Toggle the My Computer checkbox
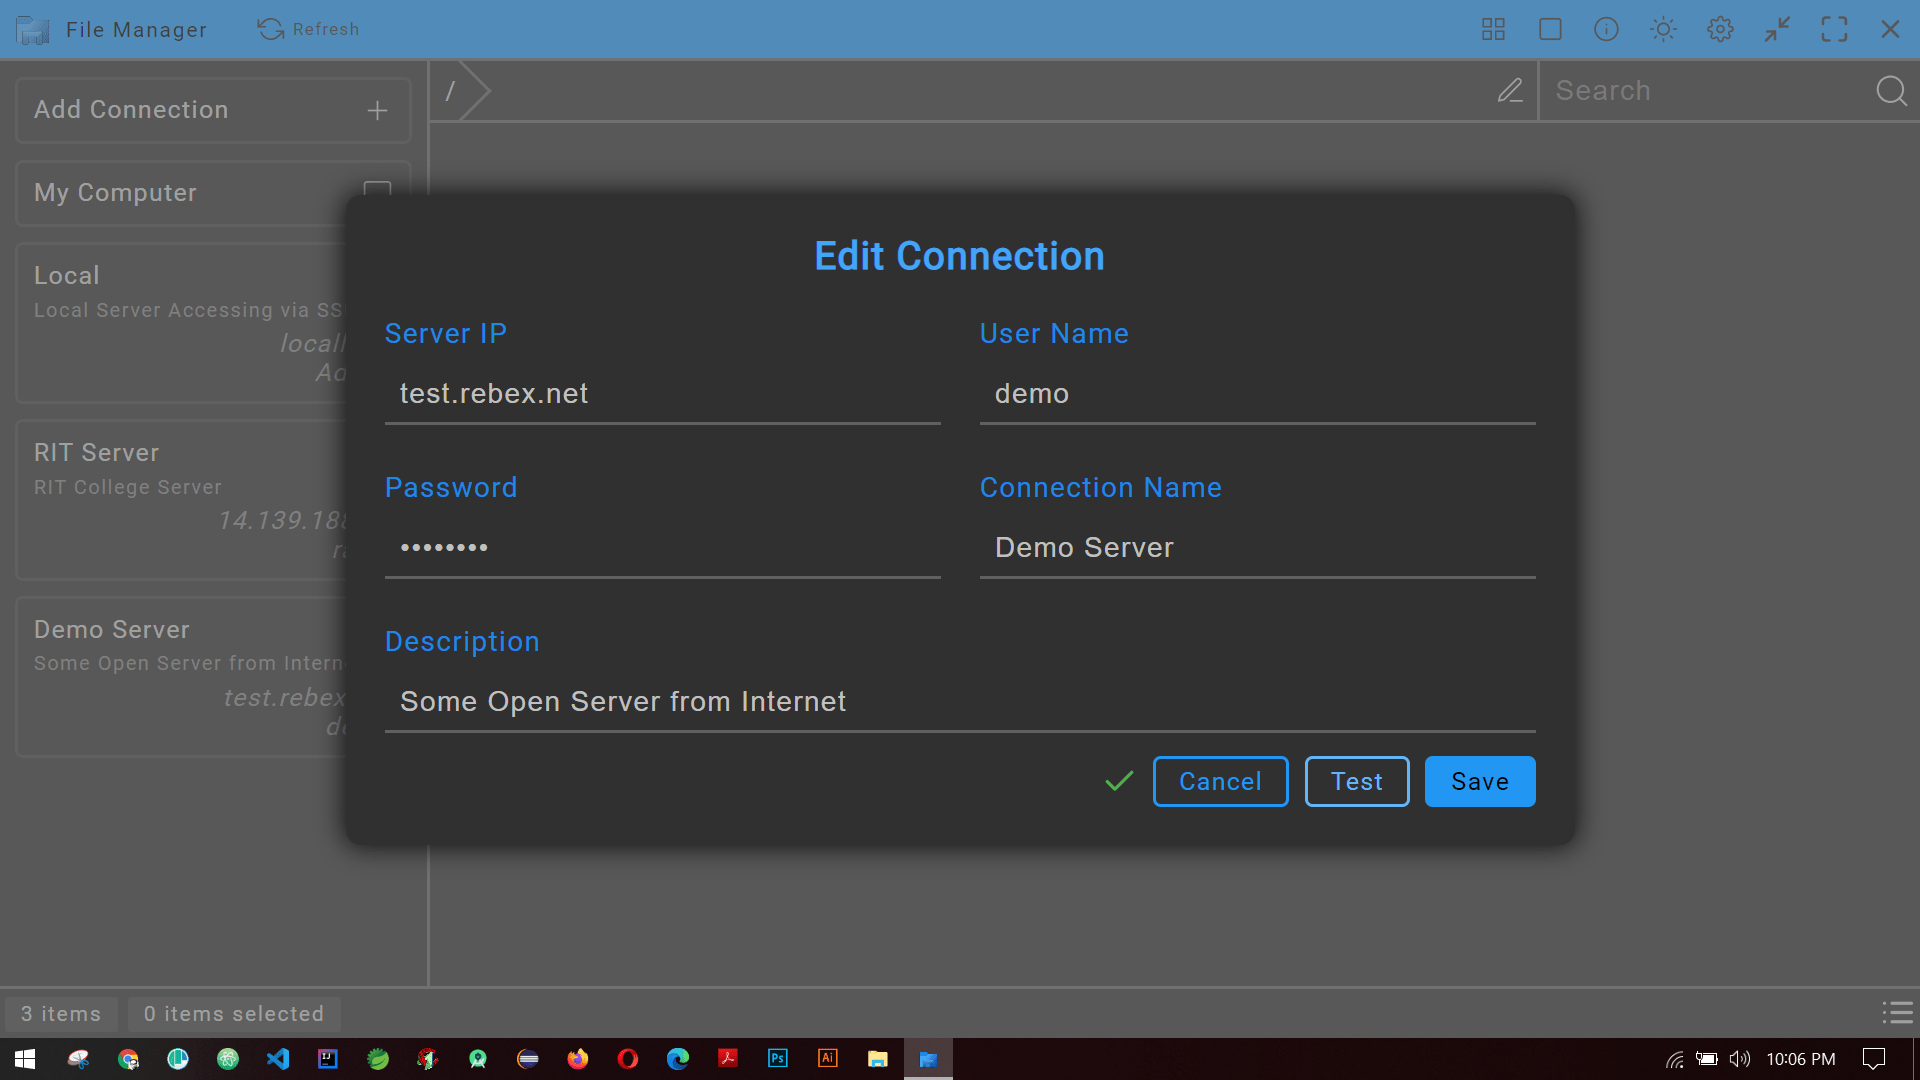This screenshot has height=1080, width=1920. pos(377,192)
